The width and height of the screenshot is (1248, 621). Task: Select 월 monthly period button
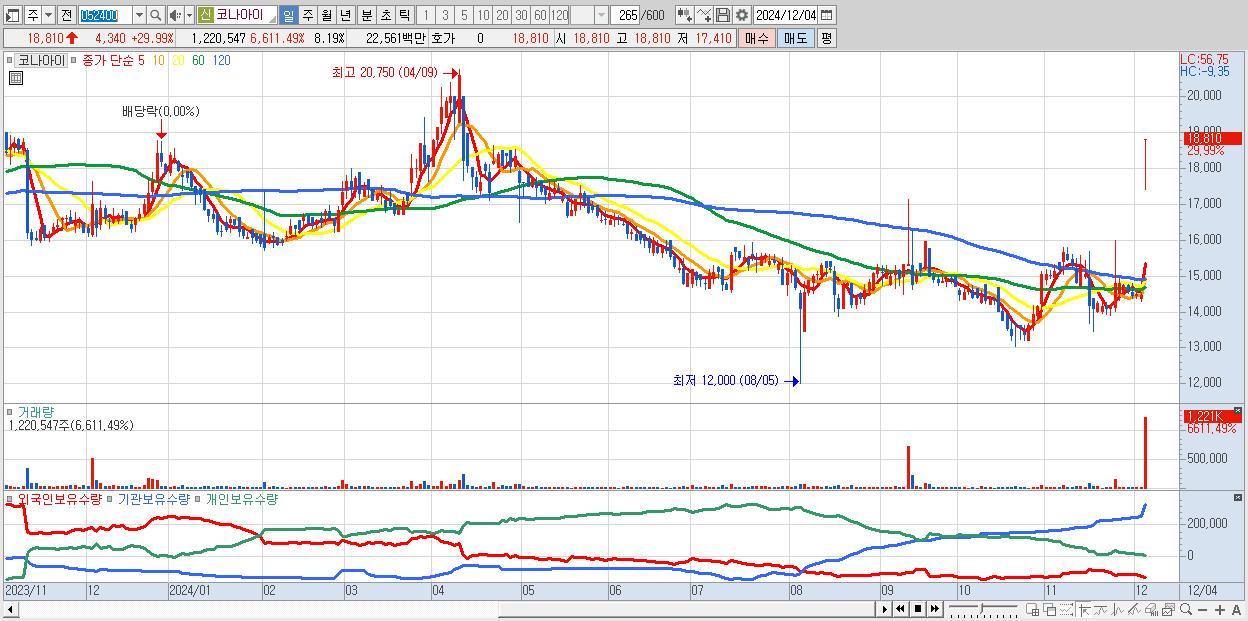point(327,15)
